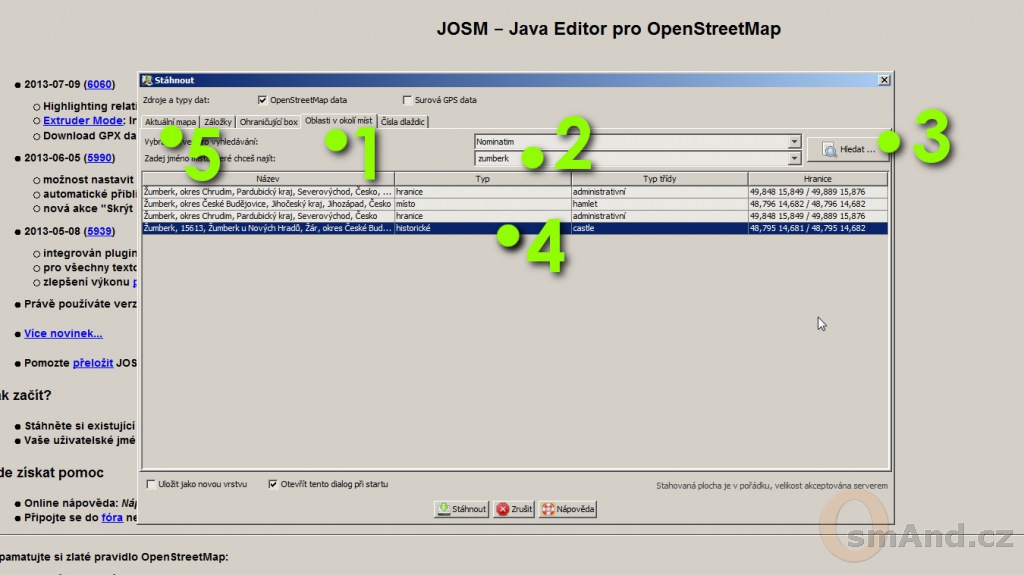Open Více novinek link

click(63, 333)
